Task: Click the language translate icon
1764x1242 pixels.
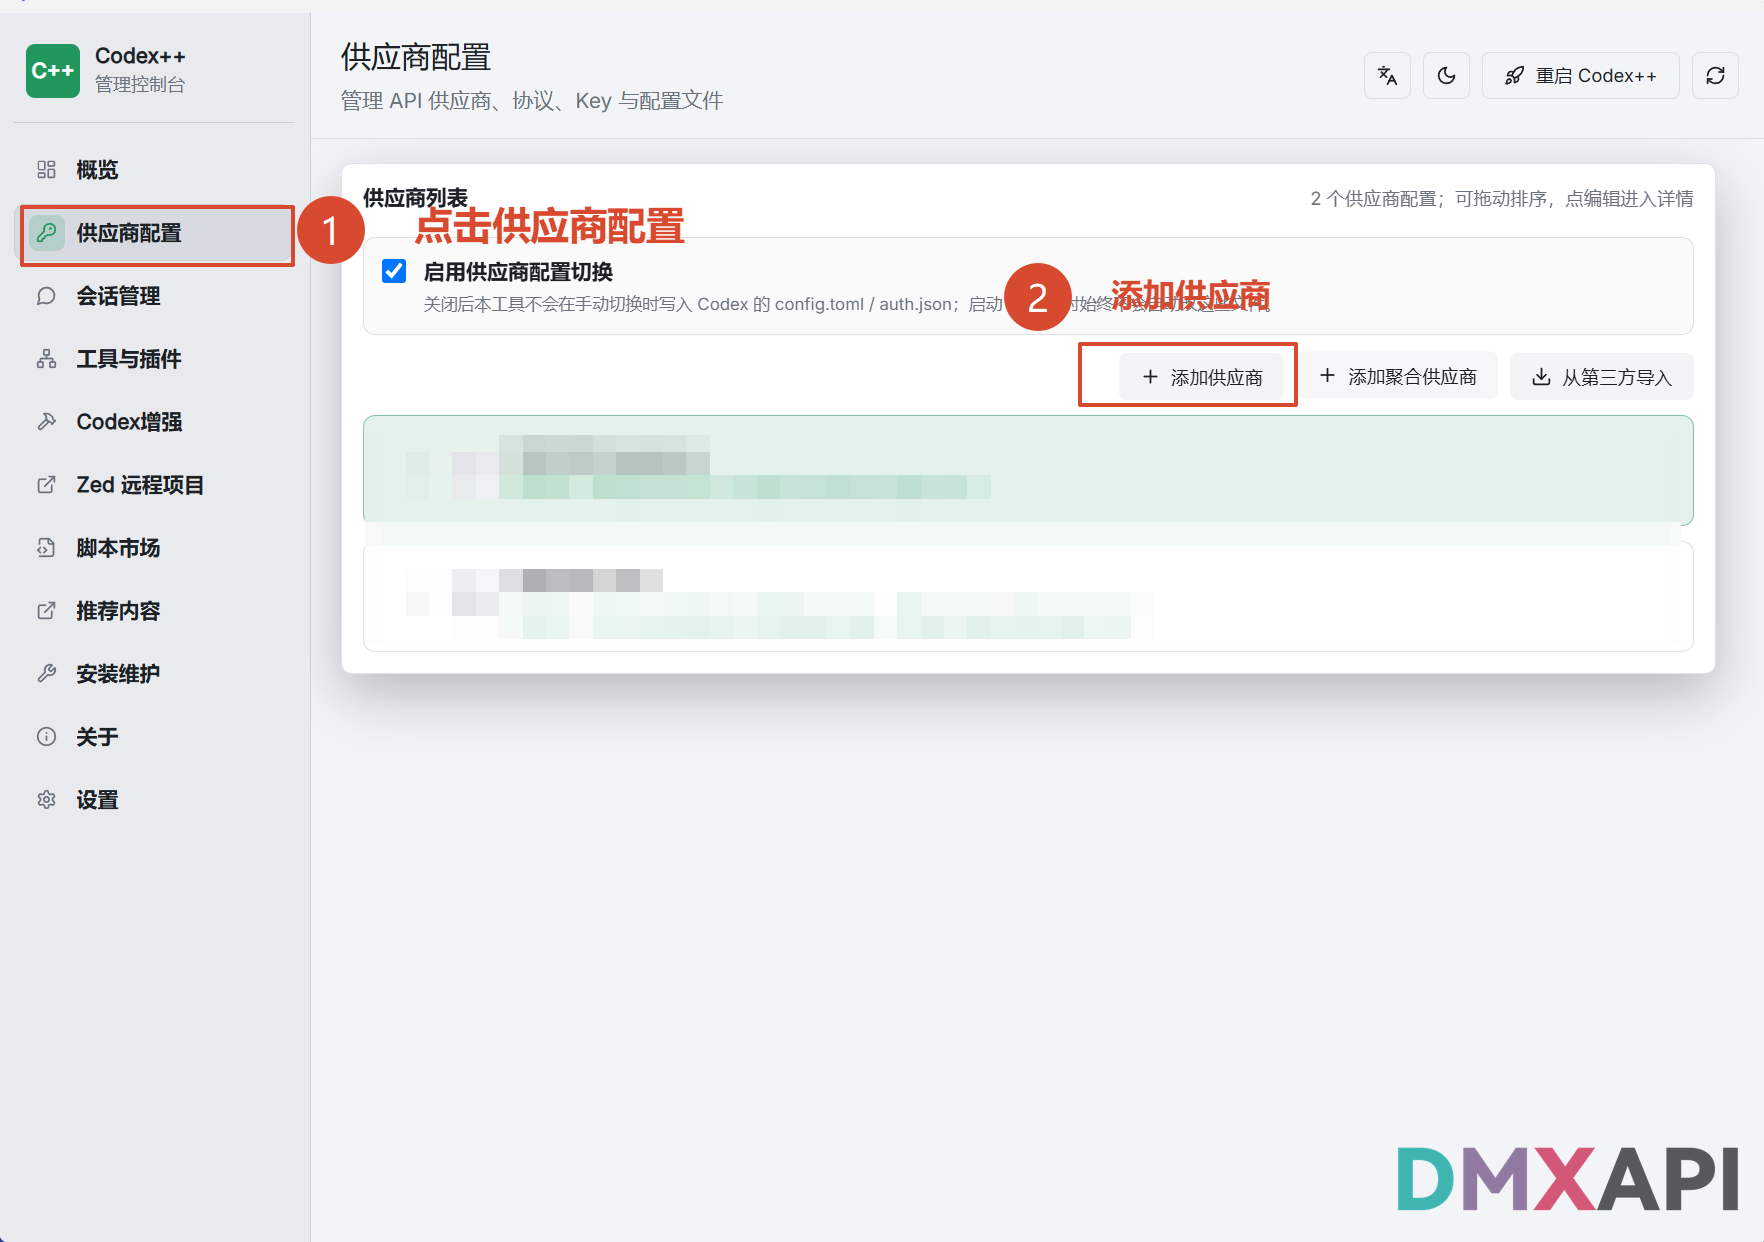Action: coord(1387,76)
